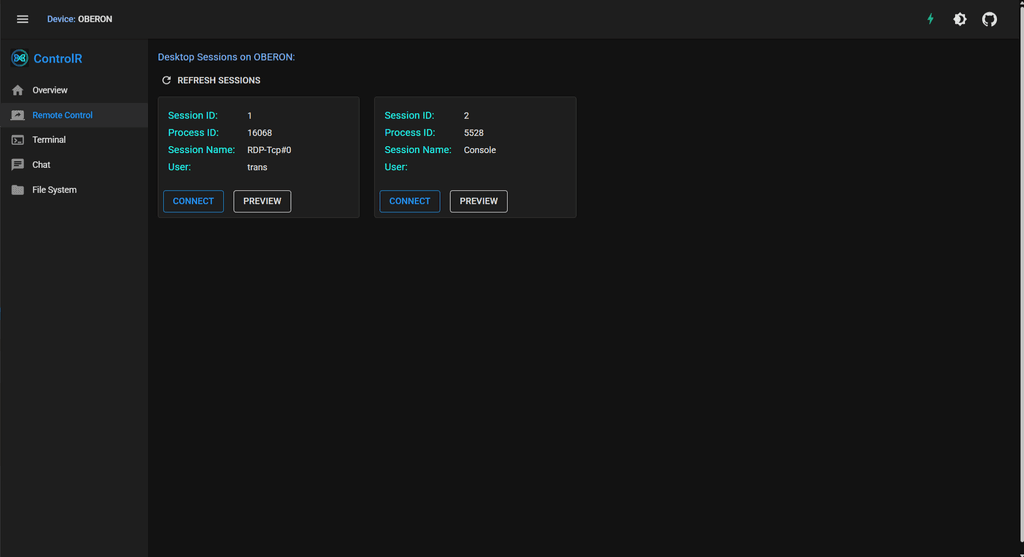Click the ControlR logo icon
Image resolution: width=1024 pixels, height=557 pixels.
pyautogui.click(x=19, y=58)
